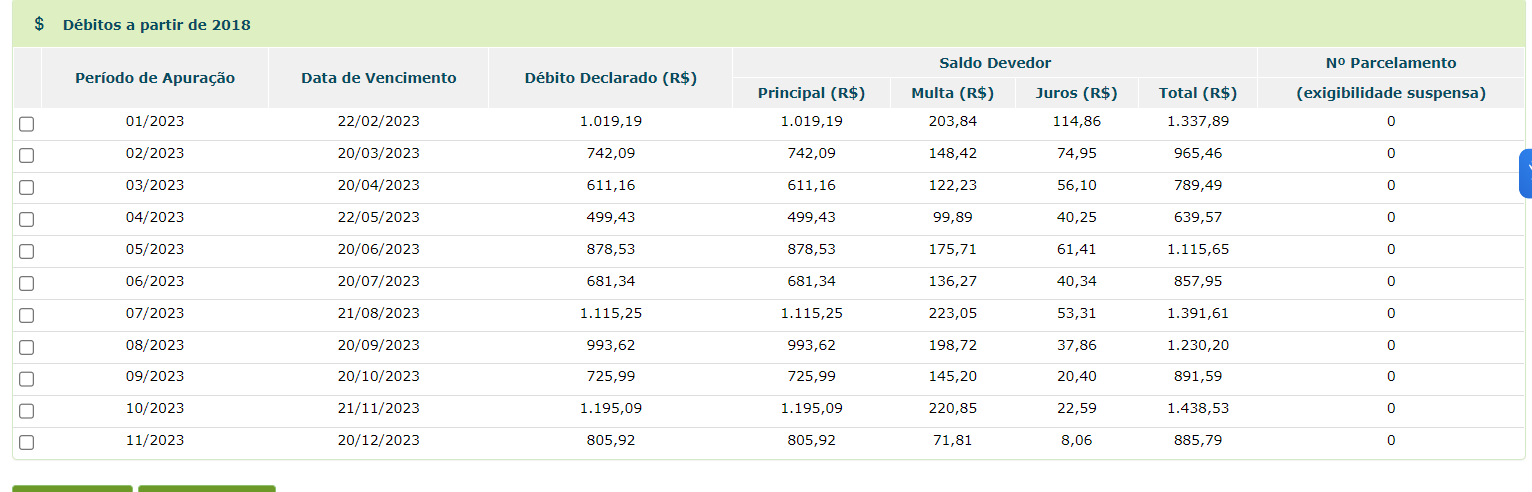Enable the checkbox for 05/2023

coord(27,252)
